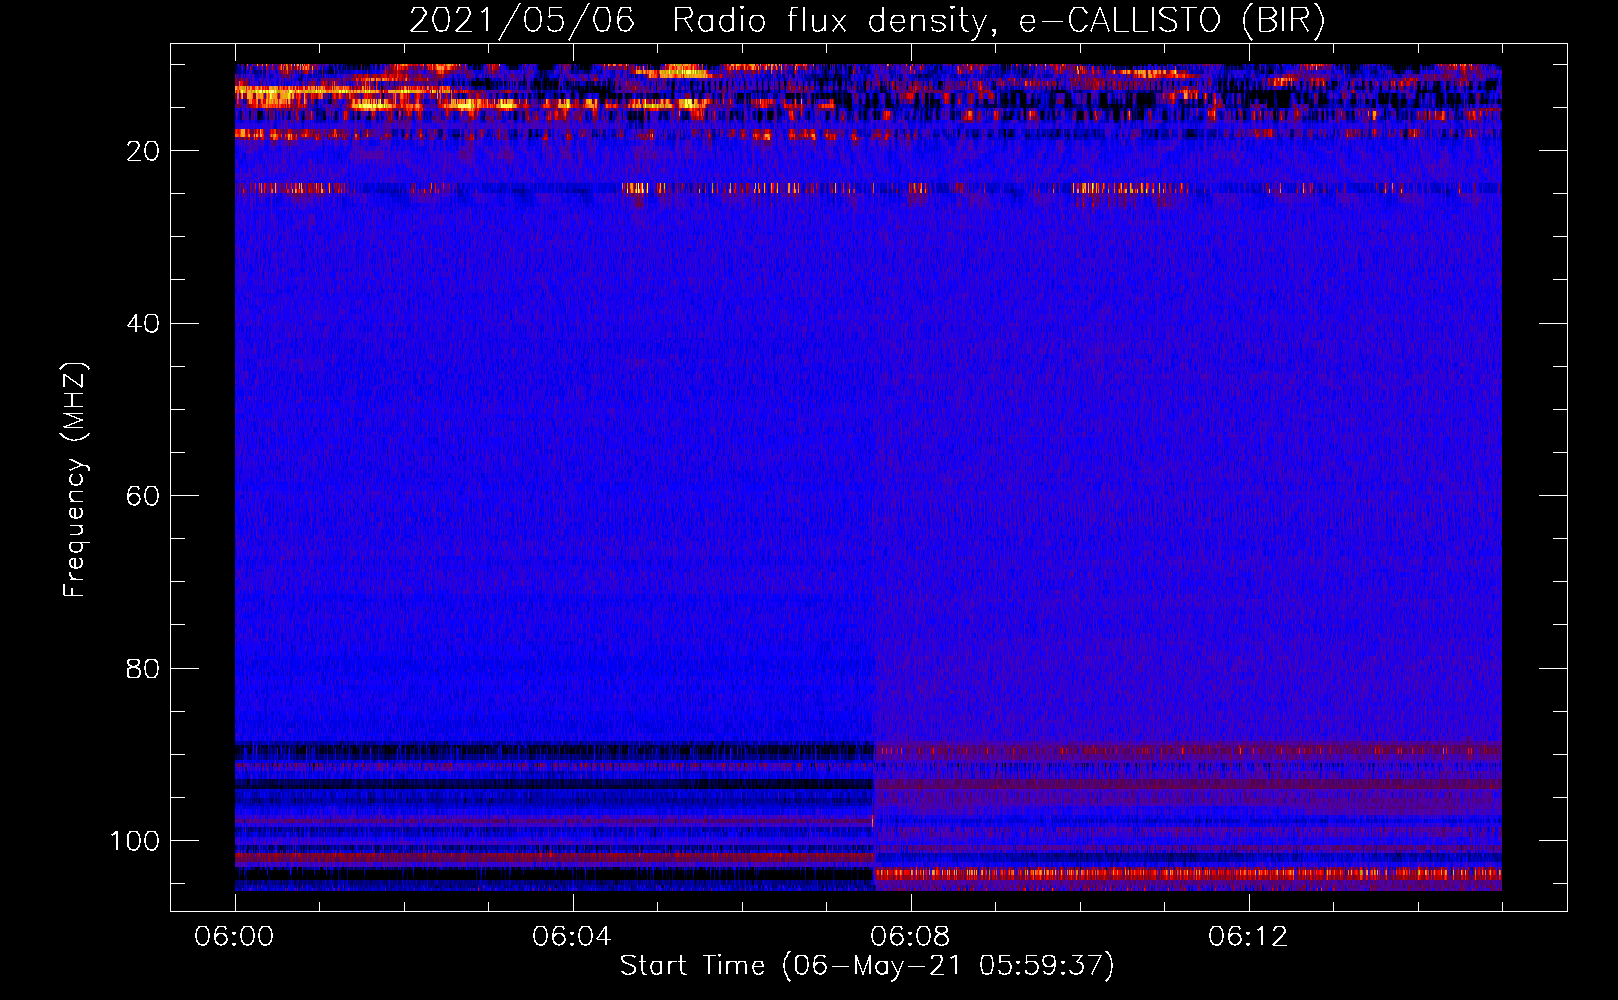
Task: Click the 06:00 time axis label
Action: 234,936
